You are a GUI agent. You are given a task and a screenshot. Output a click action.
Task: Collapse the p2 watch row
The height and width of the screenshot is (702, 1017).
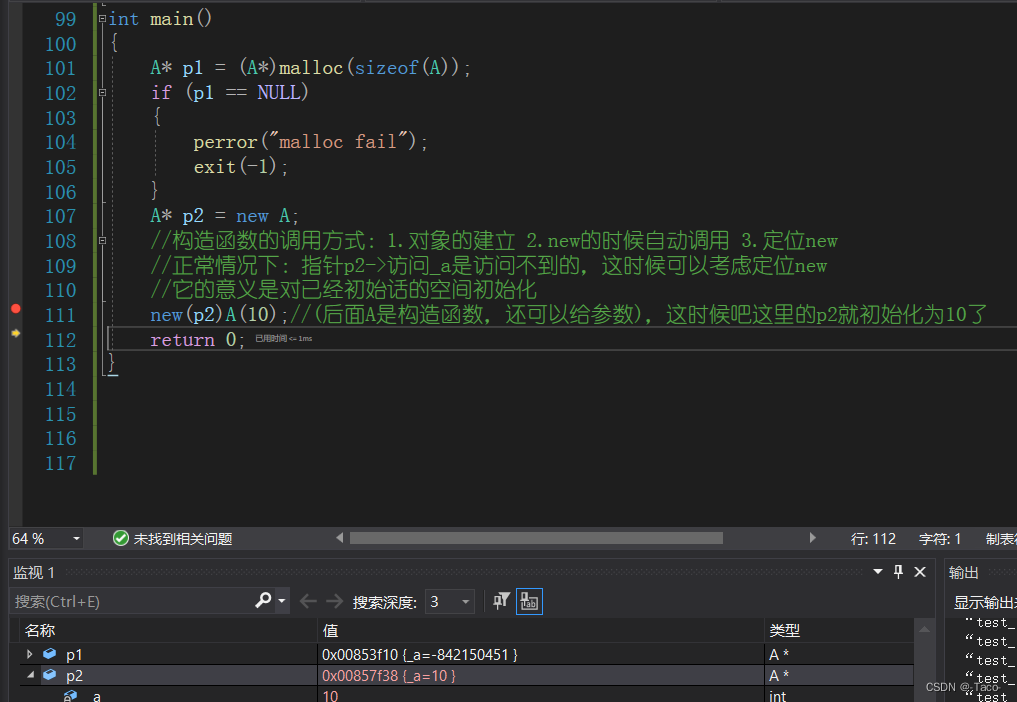30,675
